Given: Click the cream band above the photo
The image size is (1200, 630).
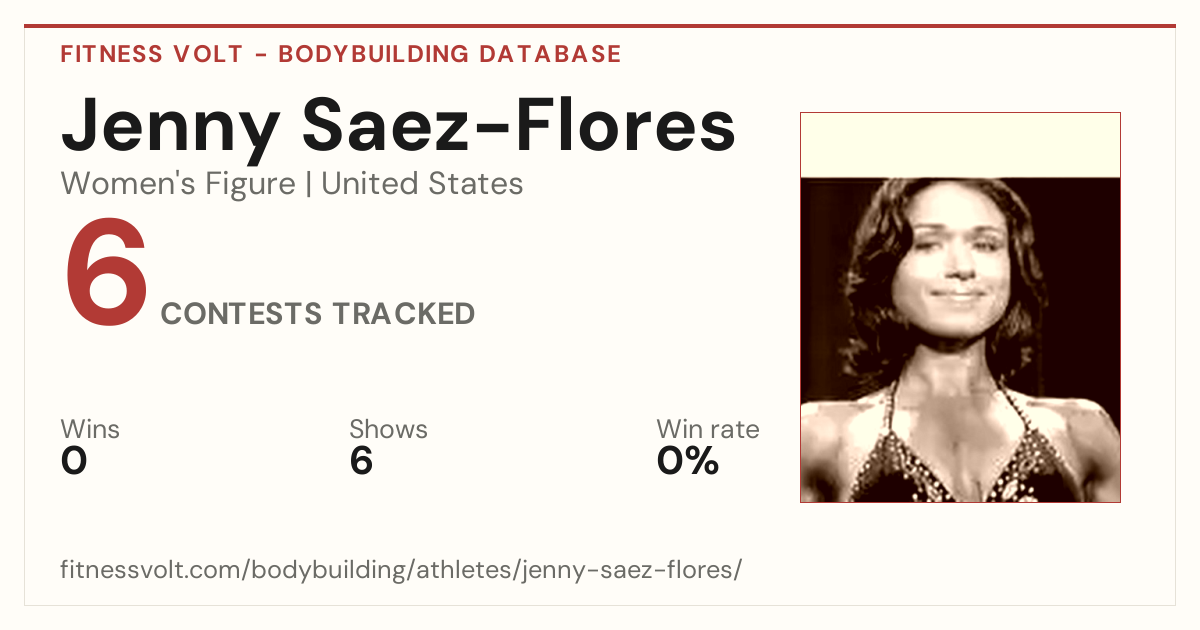Looking at the screenshot, I should [960, 145].
